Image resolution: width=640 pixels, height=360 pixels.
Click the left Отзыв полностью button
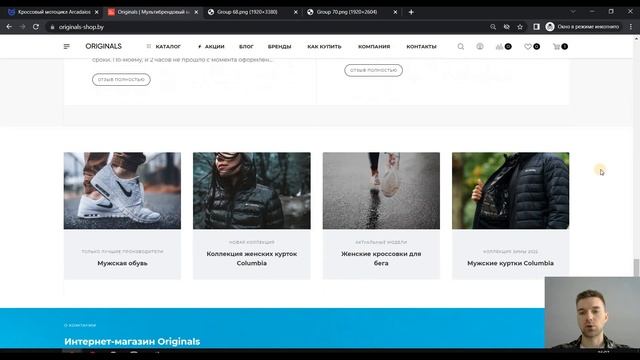point(121,80)
